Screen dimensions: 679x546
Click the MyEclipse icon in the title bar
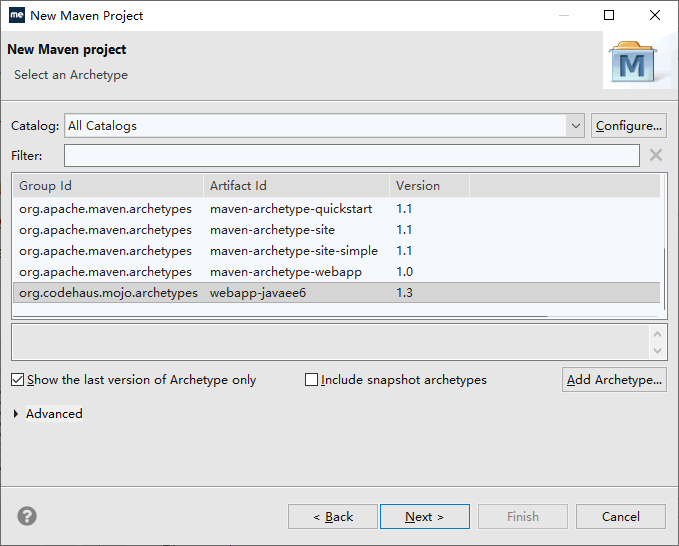coord(17,15)
